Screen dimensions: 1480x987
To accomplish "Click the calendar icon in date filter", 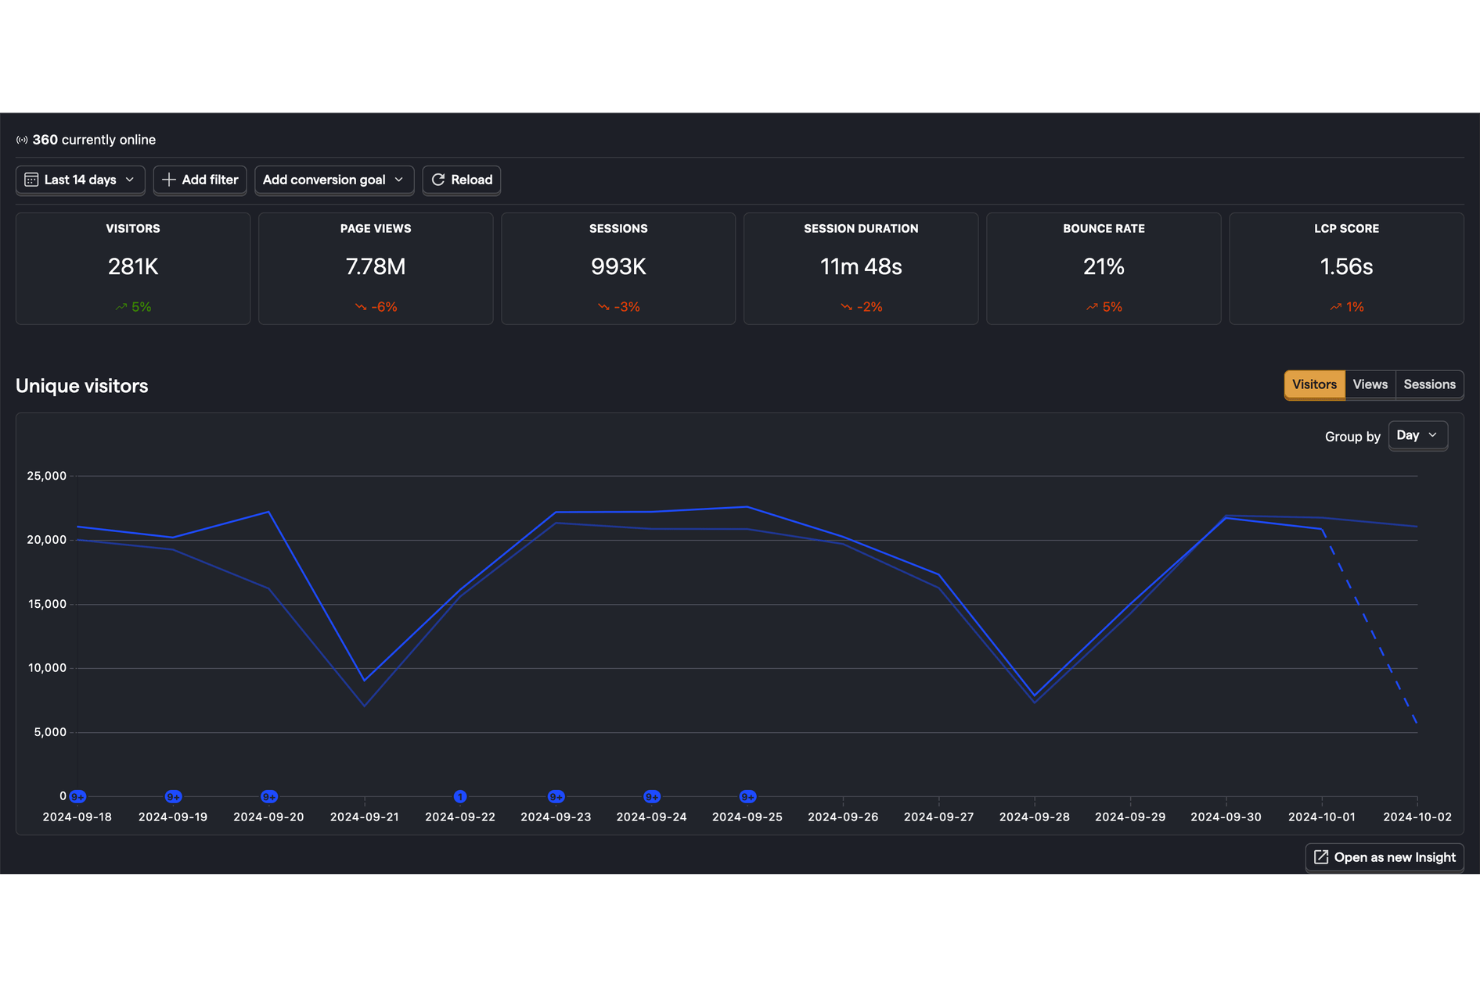I will [x=31, y=180].
